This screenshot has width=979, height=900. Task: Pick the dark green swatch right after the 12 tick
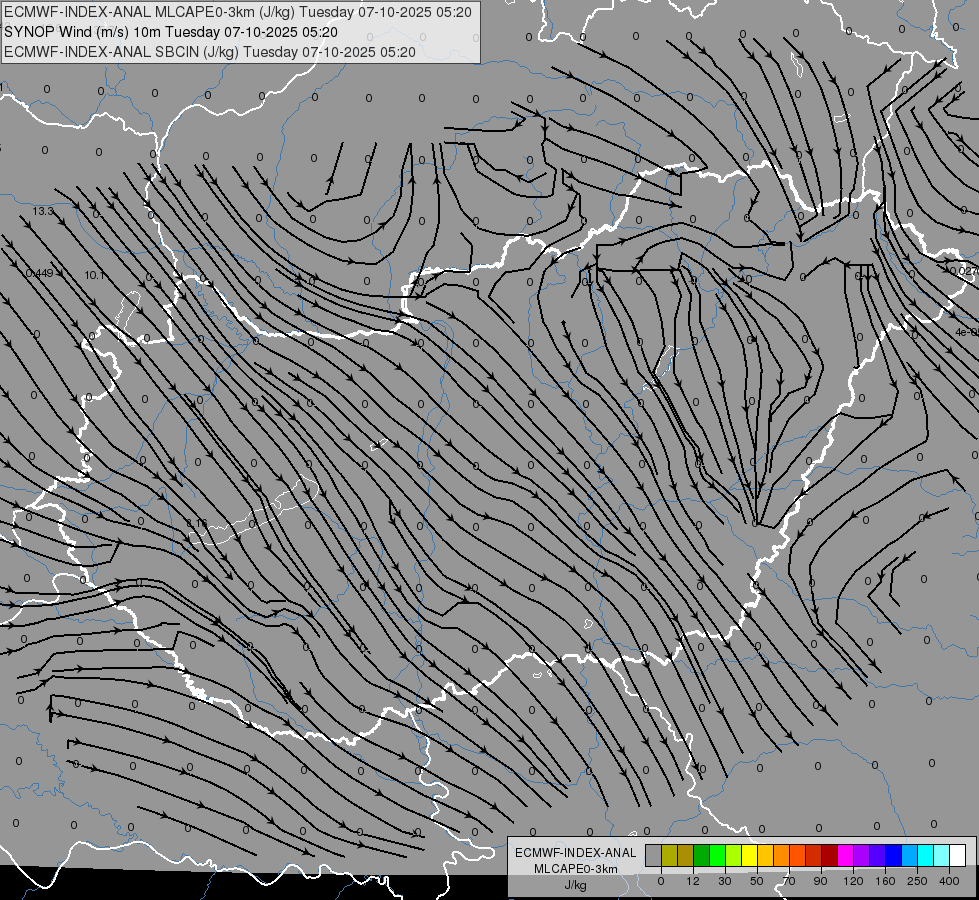coord(702,855)
